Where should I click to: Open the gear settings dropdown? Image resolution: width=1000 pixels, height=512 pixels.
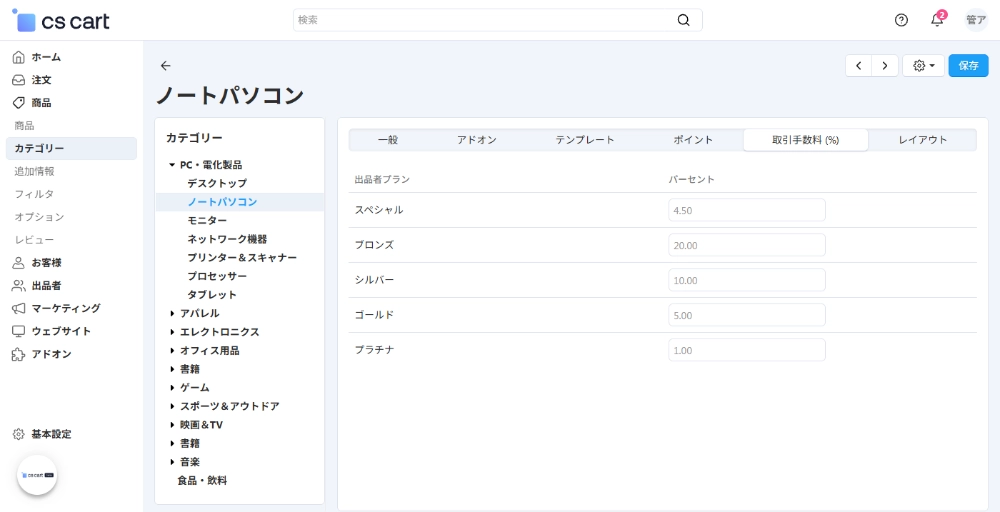pos(922,66)
